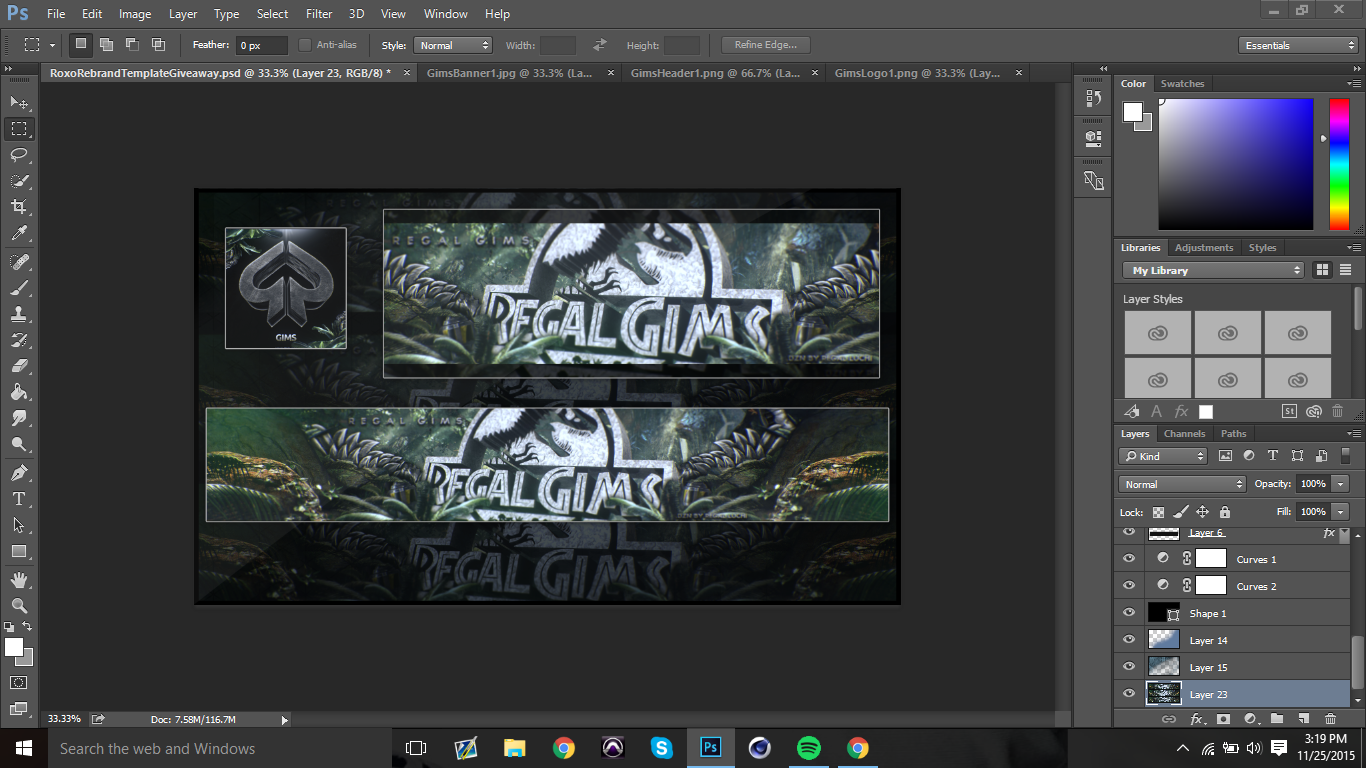Hide the Shape 1 layer
Screen dimensions: 1366x768
1129,613
